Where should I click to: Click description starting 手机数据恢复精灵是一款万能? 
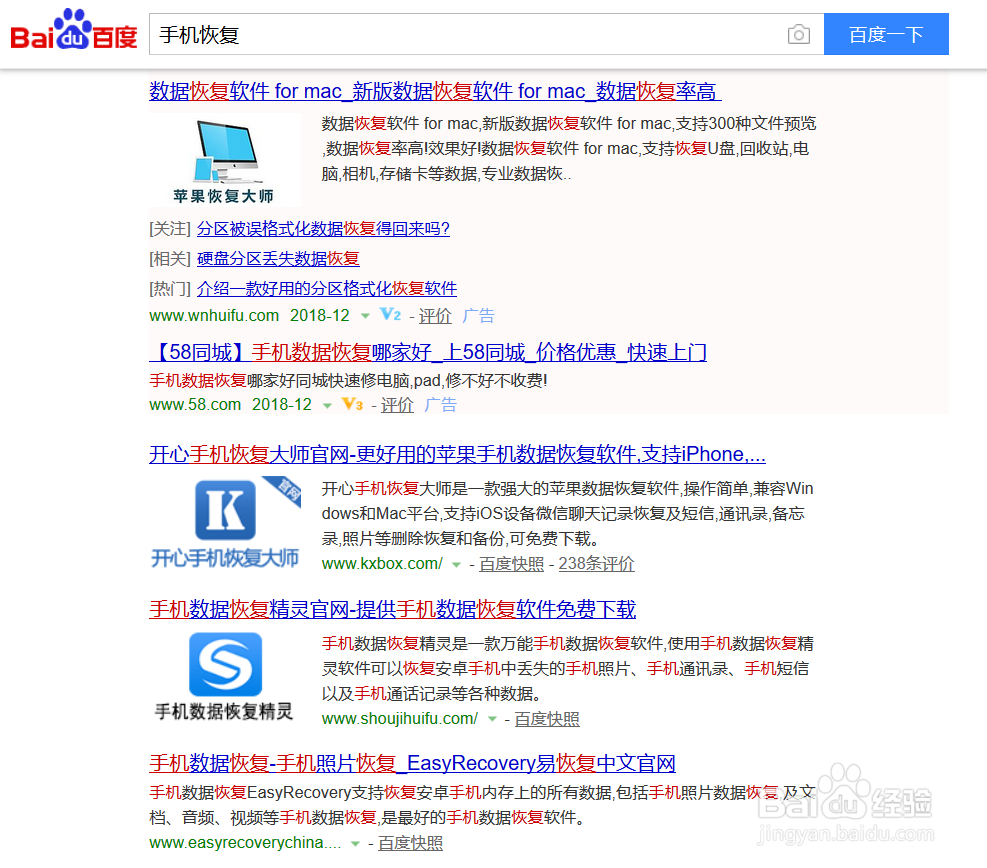[x=567, y=668]
